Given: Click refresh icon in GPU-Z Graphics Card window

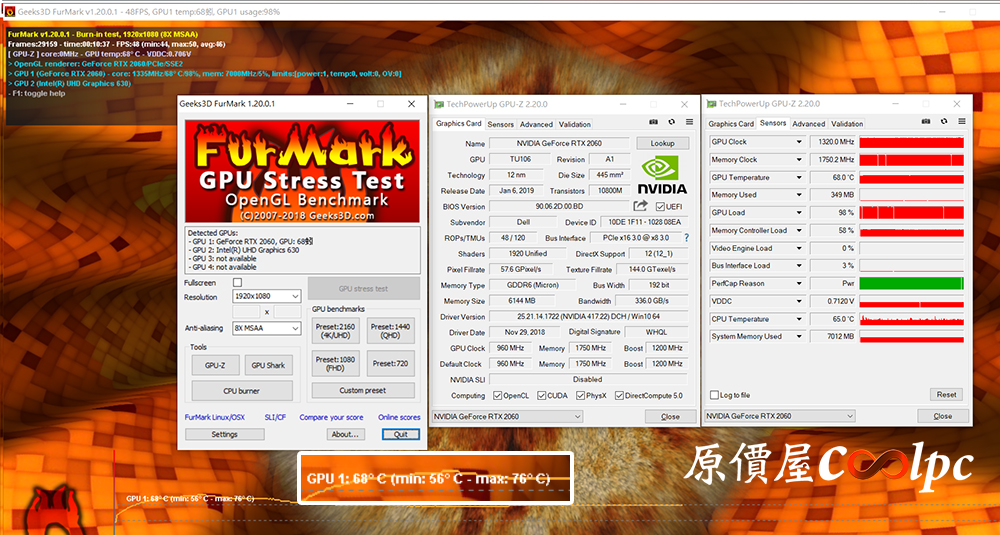Looking at the screenshot, I should [x=671, y=122].
